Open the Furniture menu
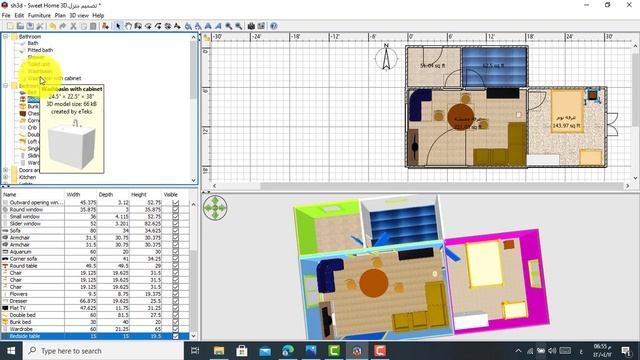This screenshot has width=640, height=360. coord(39,16)
